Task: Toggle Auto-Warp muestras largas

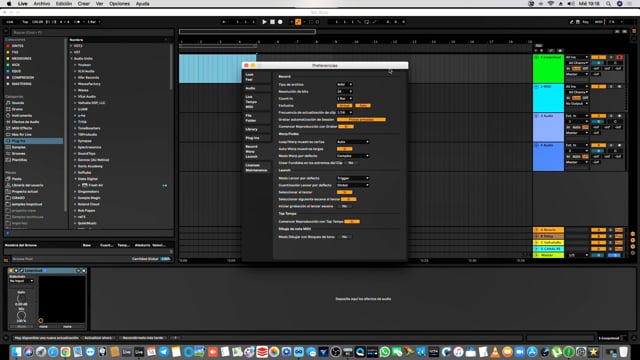Action: tap(344, 149)
